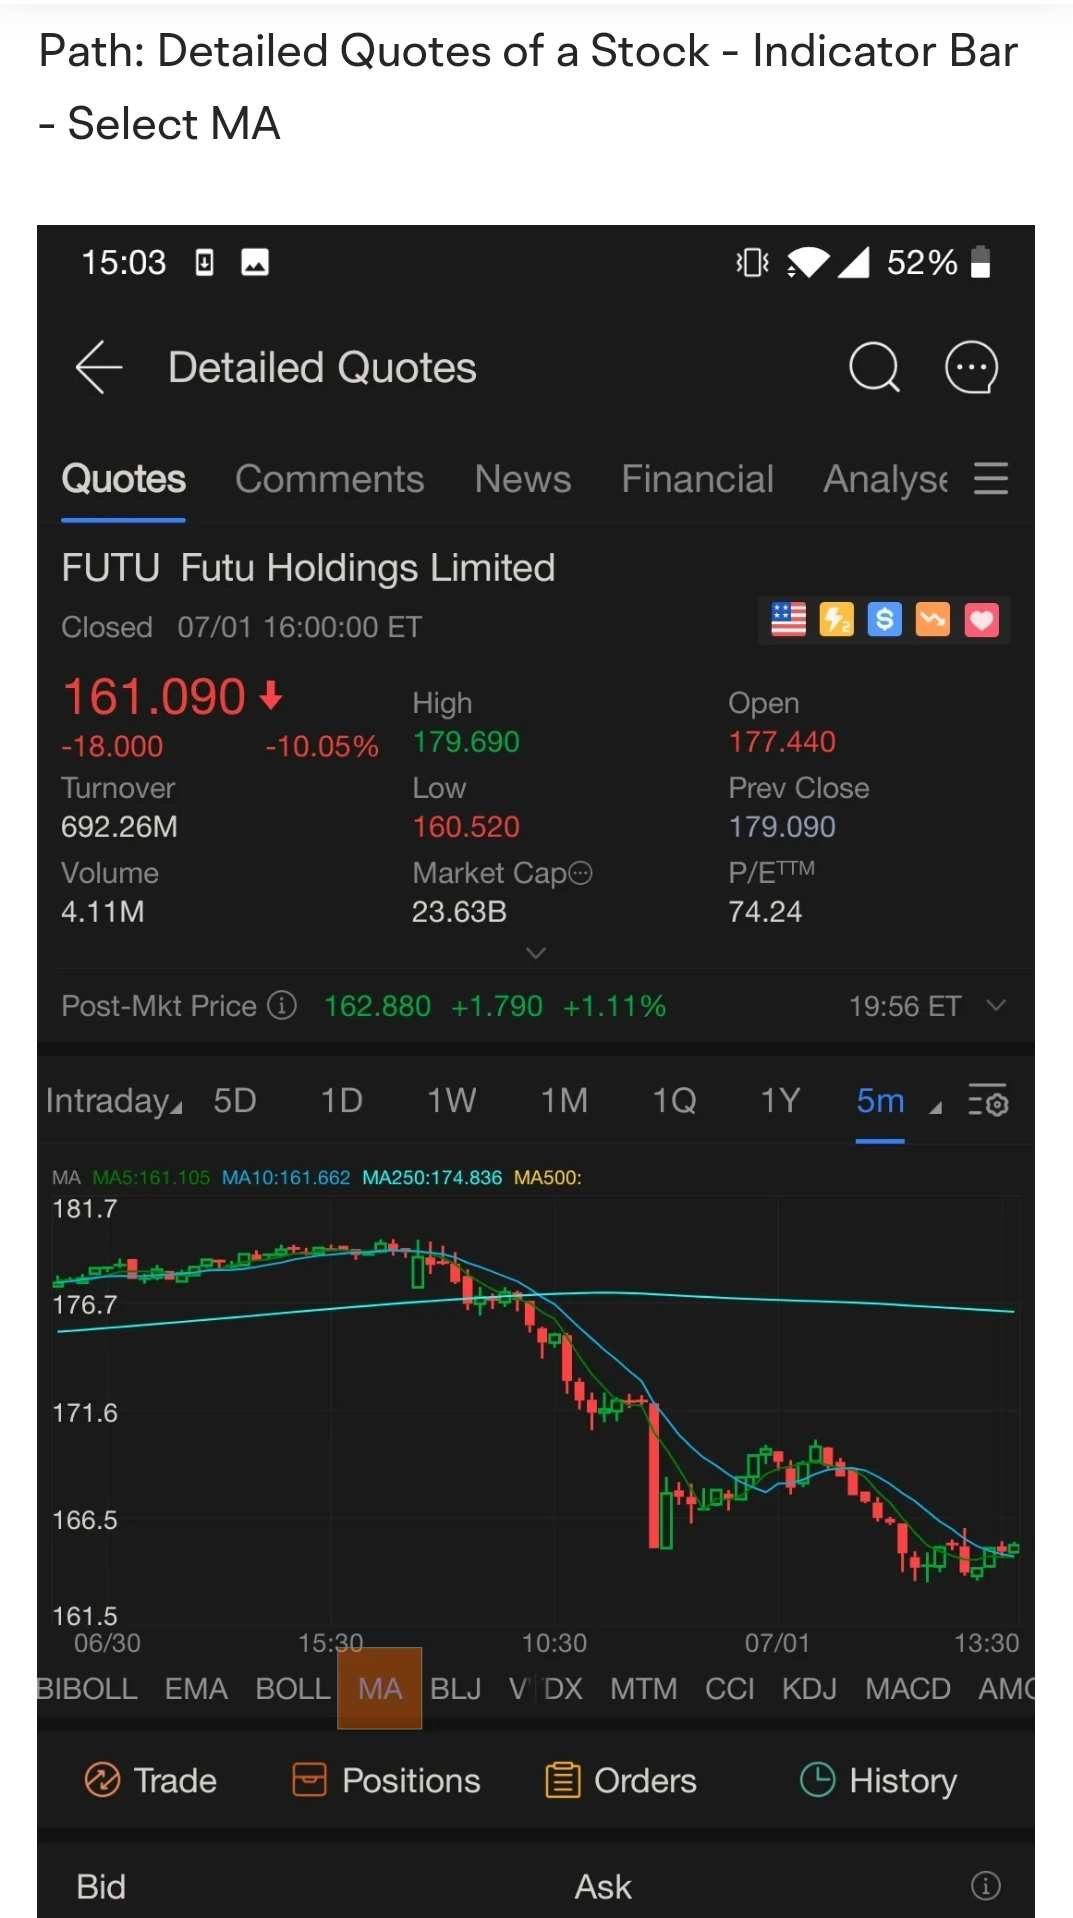This screenshot has width=1073, height=1918.
Task: Open search with the magnifier icon
Action: point(874,367)
